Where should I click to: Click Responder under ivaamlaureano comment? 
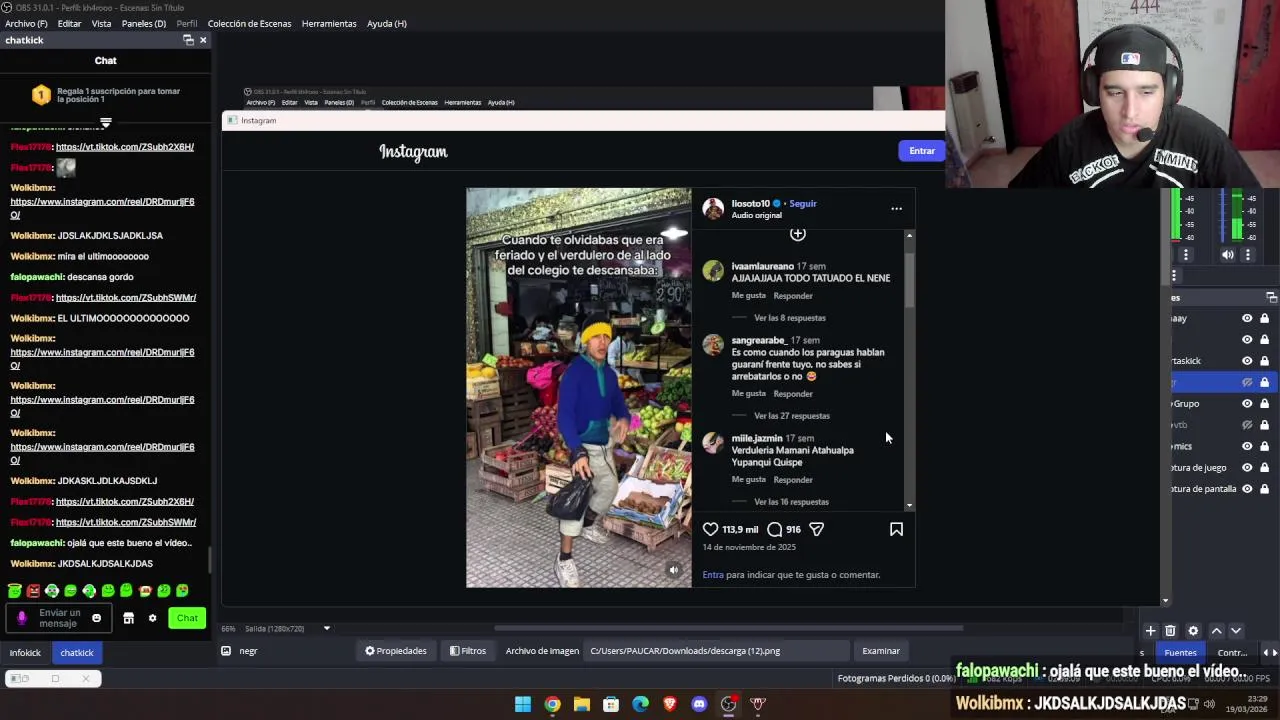tap(793, 296)
